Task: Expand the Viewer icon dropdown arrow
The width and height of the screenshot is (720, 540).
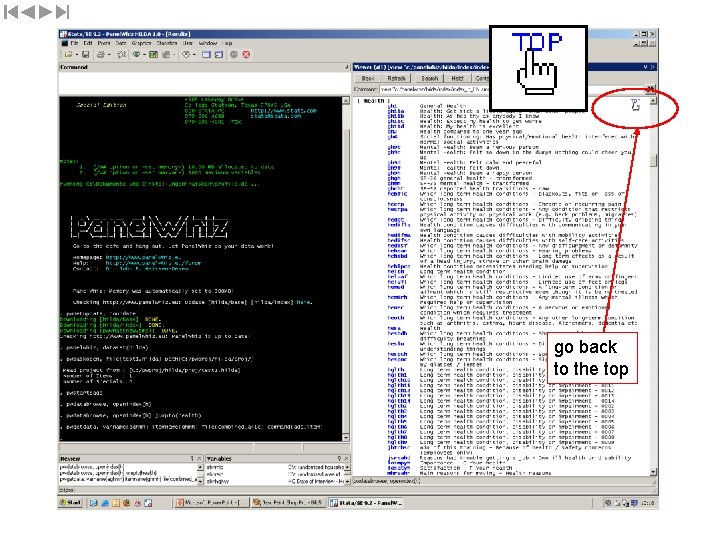Action: pos(144,55)
